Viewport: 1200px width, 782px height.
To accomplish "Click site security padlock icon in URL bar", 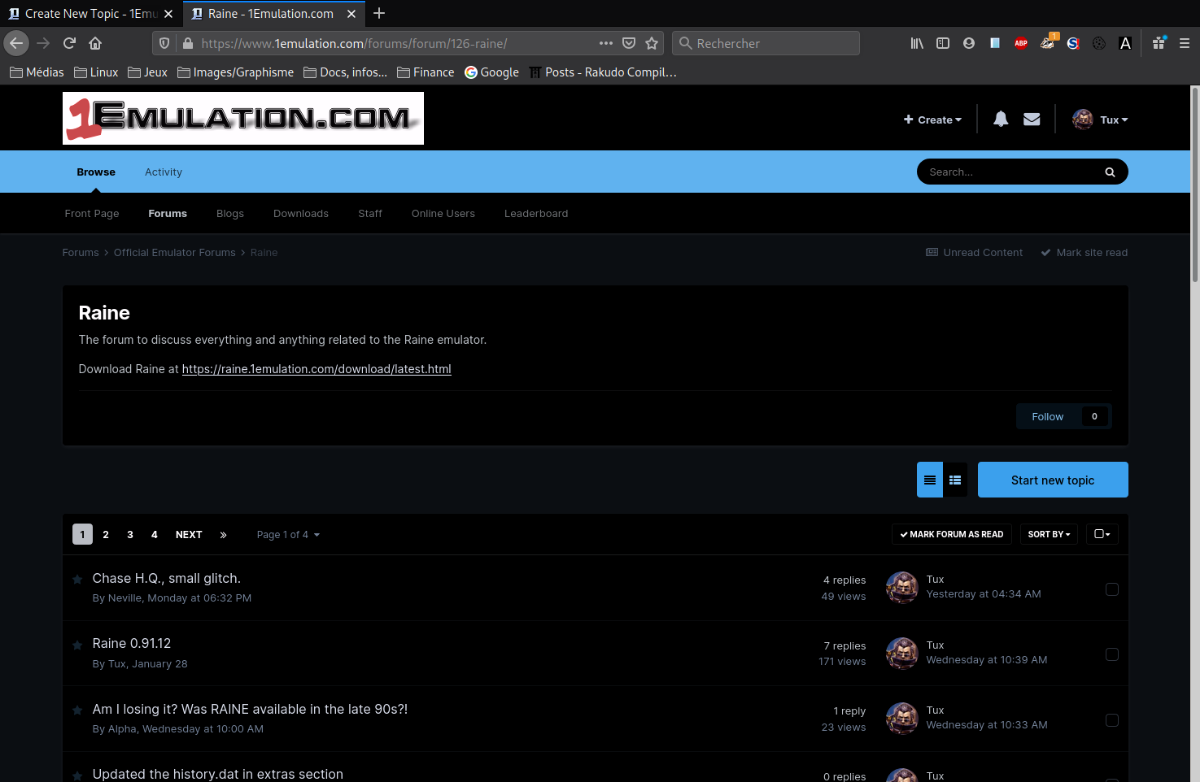I will pyautogui.click(x=187, y=43).
